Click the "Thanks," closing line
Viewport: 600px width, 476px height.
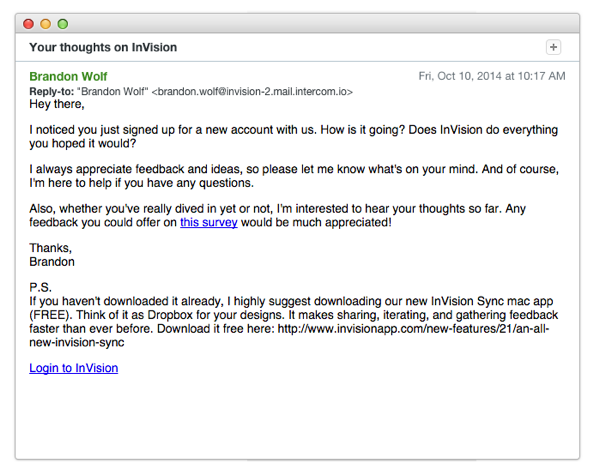coord(51,248)
